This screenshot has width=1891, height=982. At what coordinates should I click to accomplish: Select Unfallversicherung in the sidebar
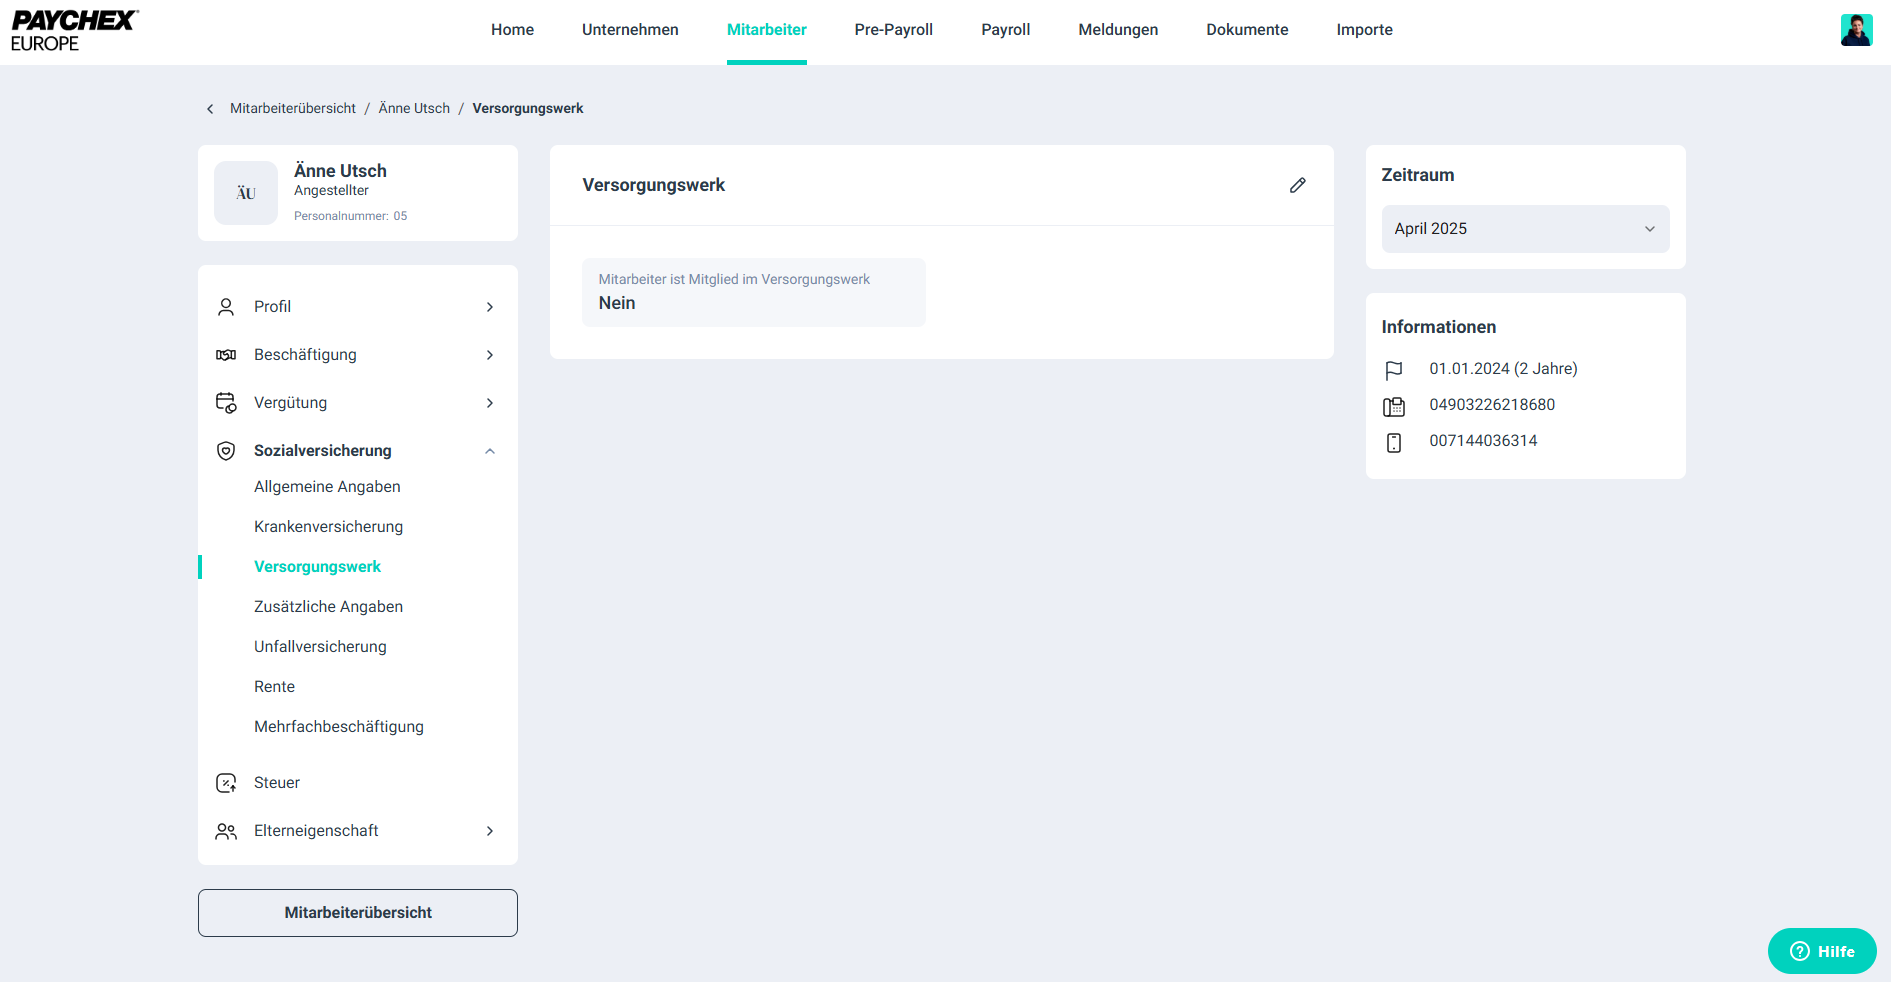[320, 647]
